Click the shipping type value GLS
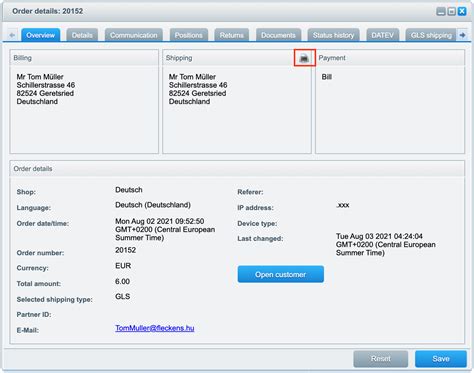Screen dimensions: 474x373 coord(123,297)
